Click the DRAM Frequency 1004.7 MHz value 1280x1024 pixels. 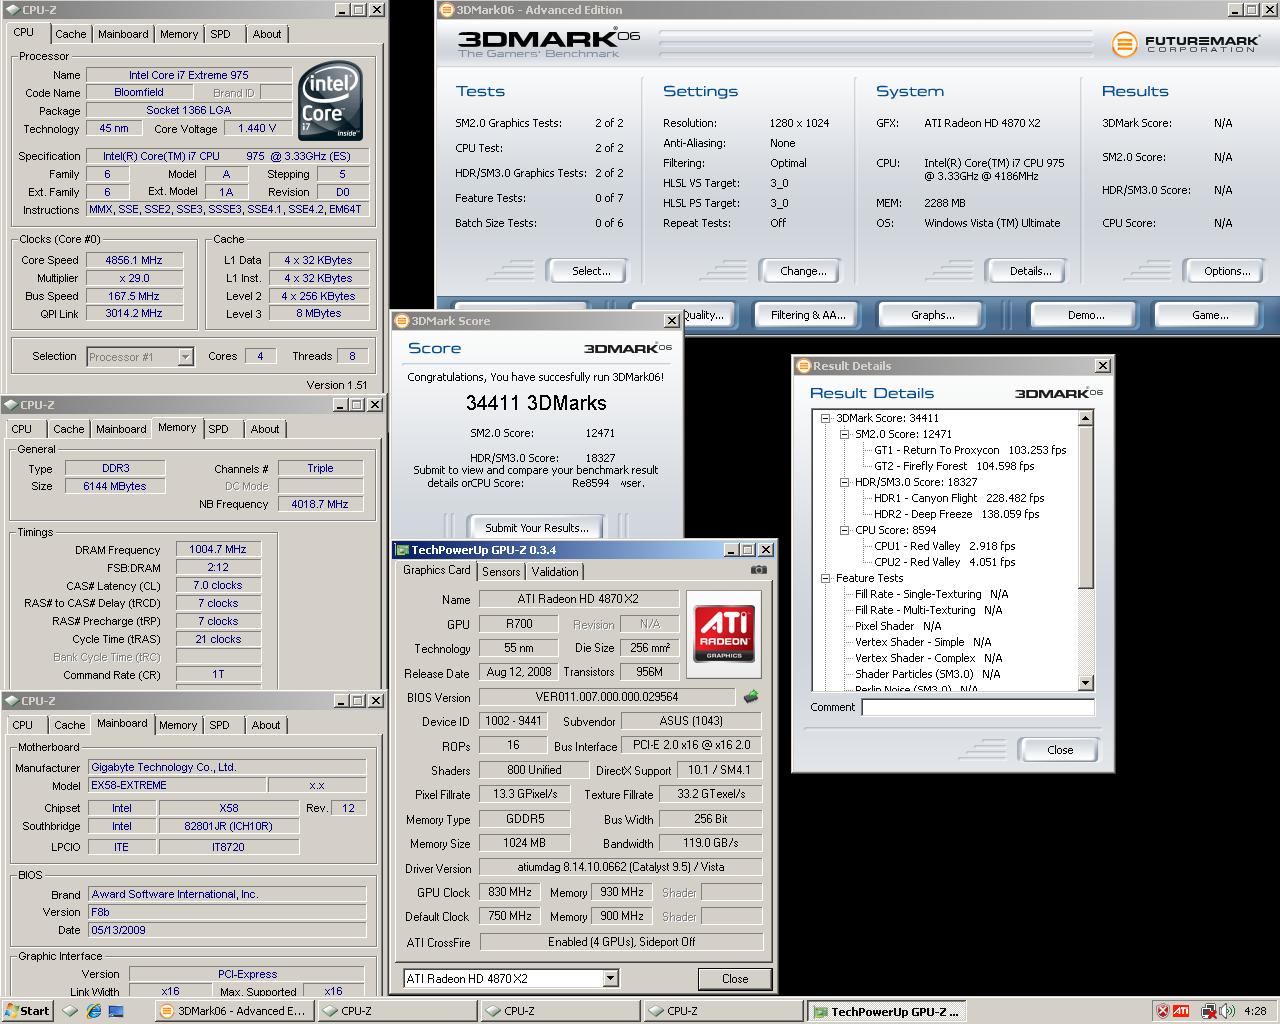[x=218, y=550]
